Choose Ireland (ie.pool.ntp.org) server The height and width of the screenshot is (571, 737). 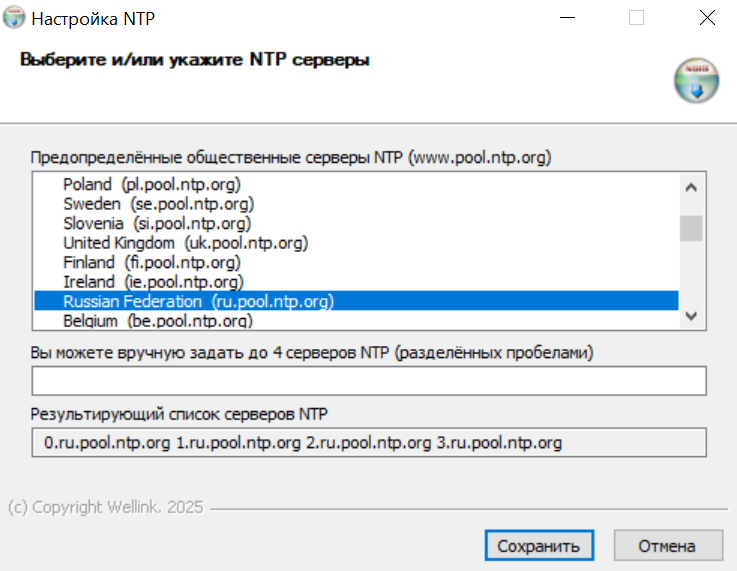coord(153,282)
